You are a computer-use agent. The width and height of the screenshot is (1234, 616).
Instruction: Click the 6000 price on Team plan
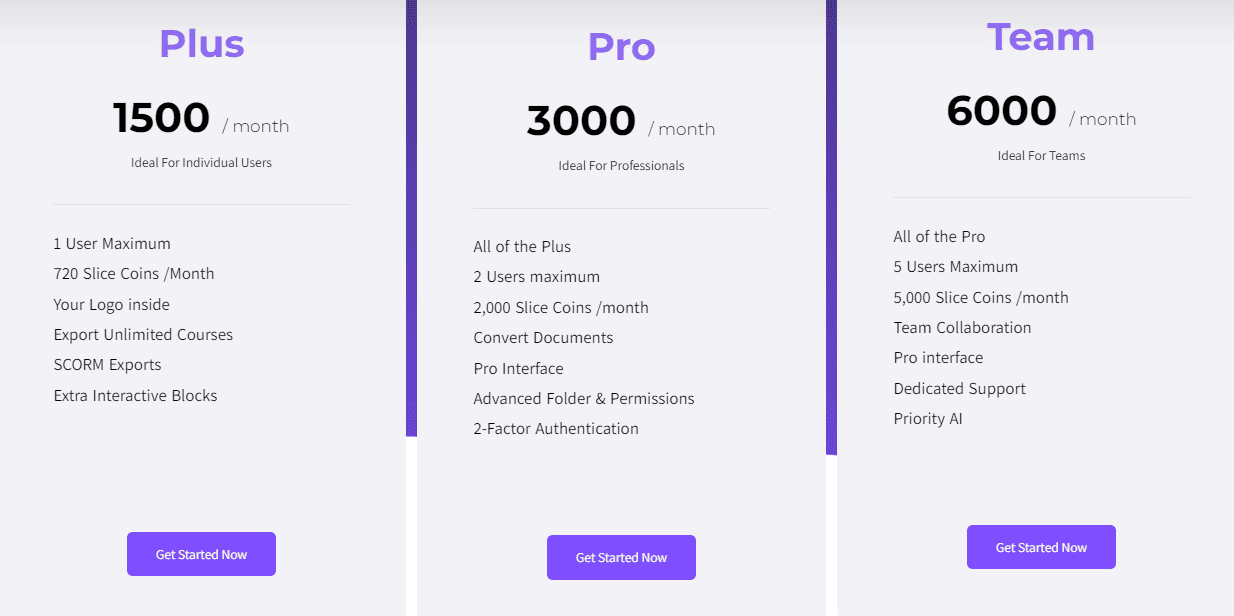pos(1001,110)
